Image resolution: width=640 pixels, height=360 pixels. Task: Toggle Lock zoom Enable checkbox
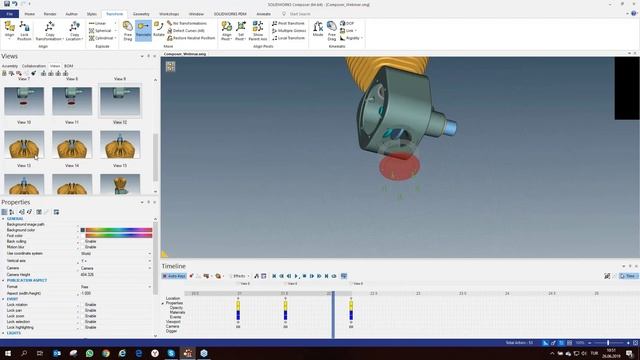[x=82, y=316]
